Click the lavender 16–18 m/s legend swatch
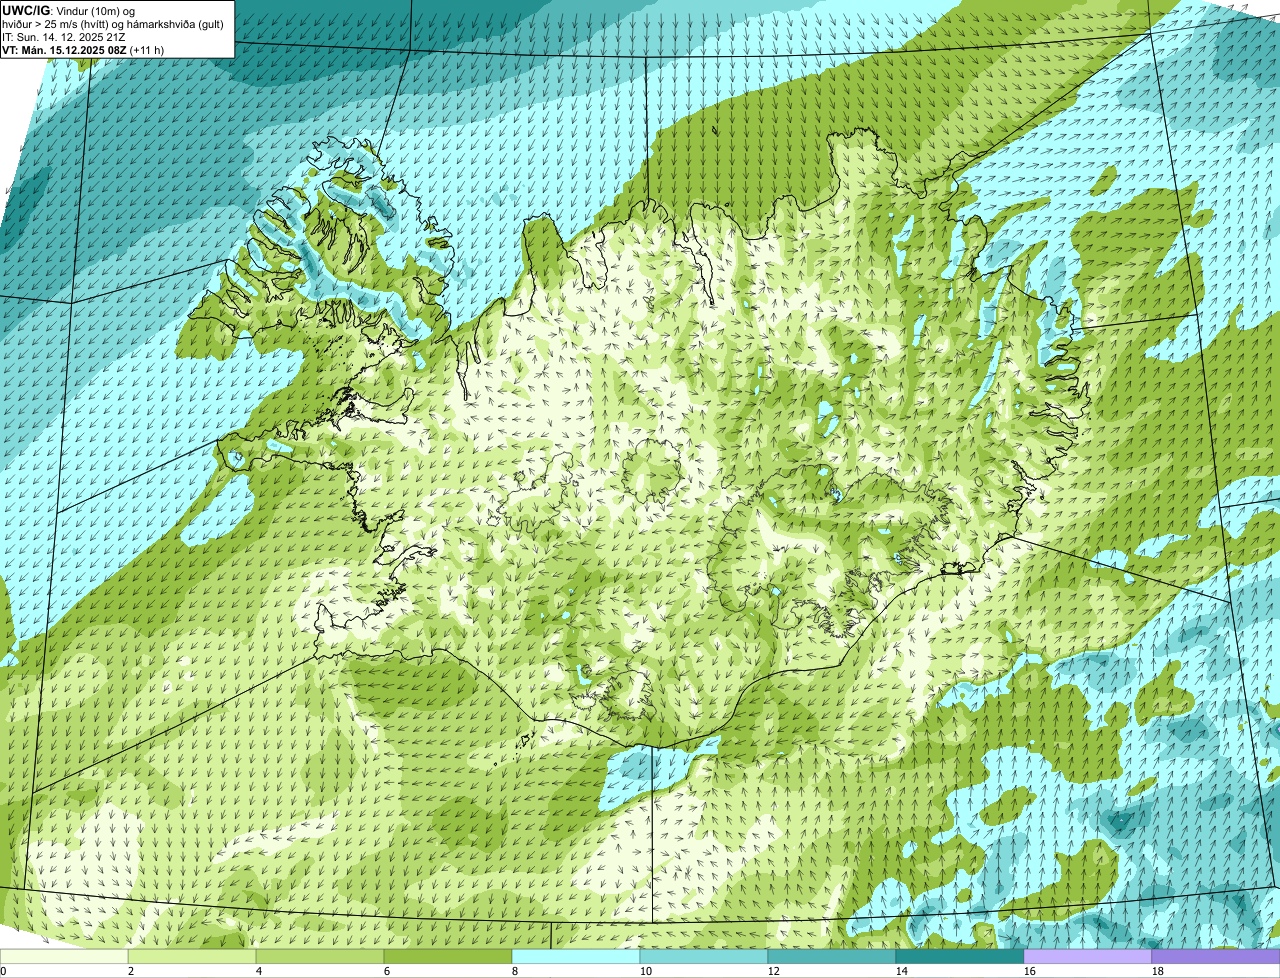This screenshot has width=1280, height=978. pos(1088,957)
